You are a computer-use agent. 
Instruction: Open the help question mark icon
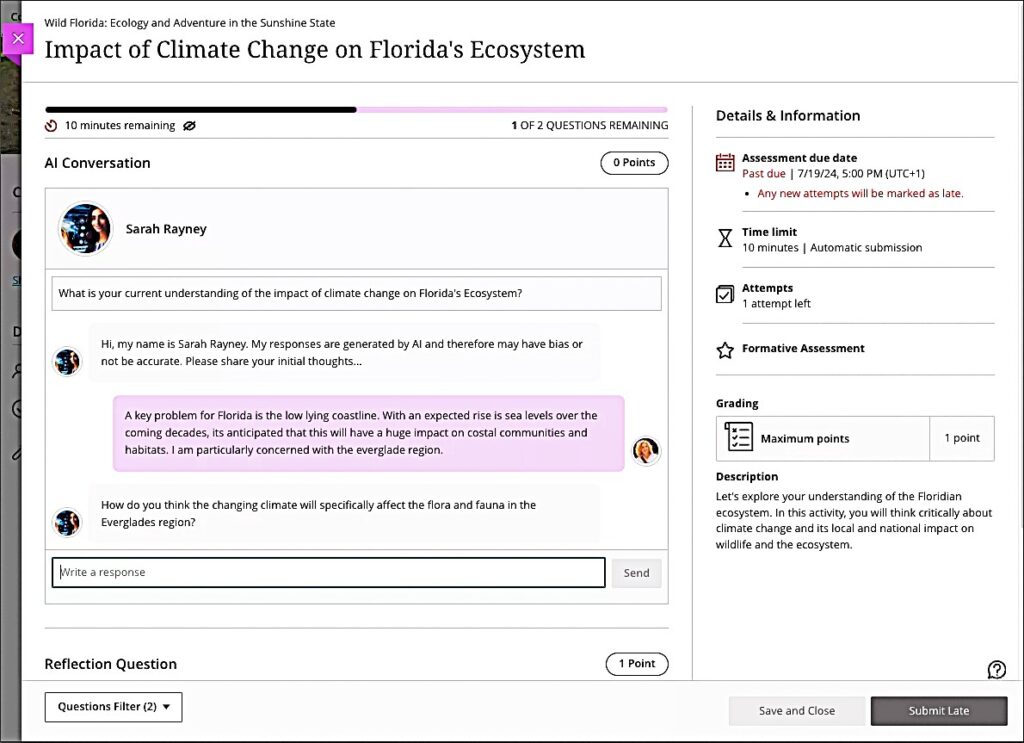996,669
